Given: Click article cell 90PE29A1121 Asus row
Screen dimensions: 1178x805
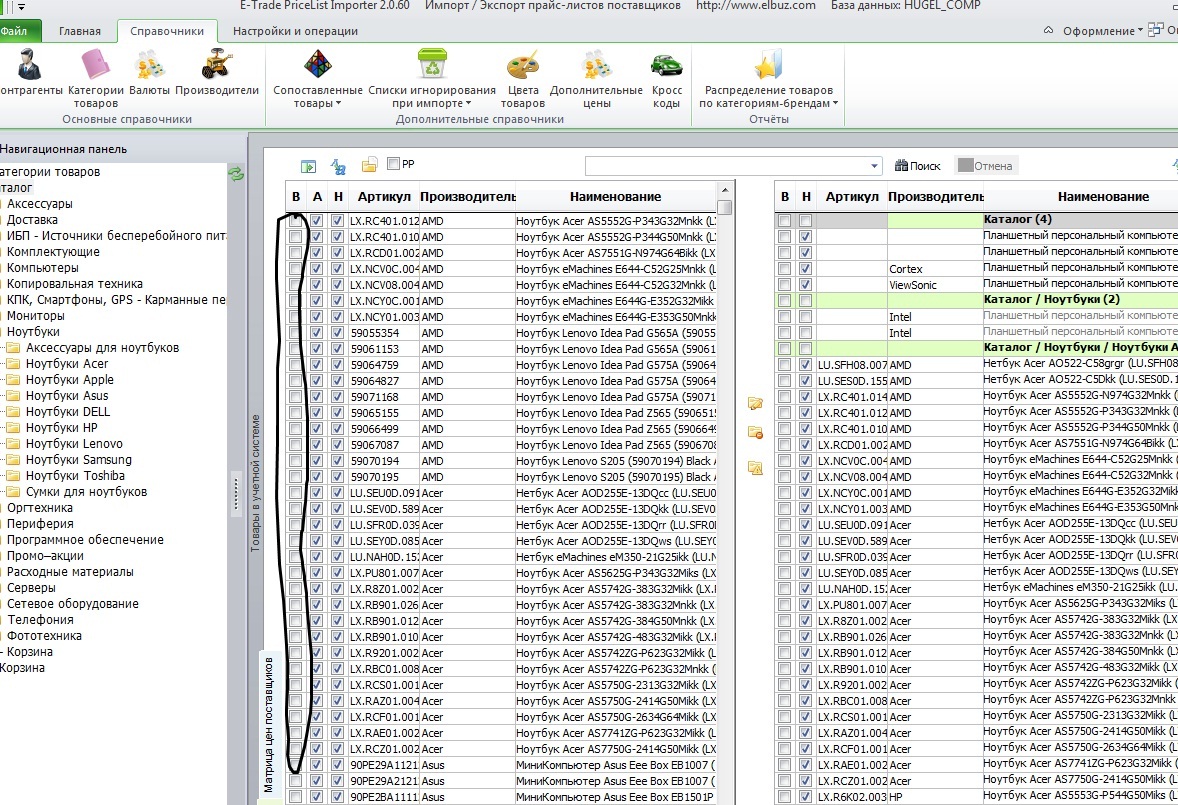Looking at the screenshot, I should tap(384, 764).
